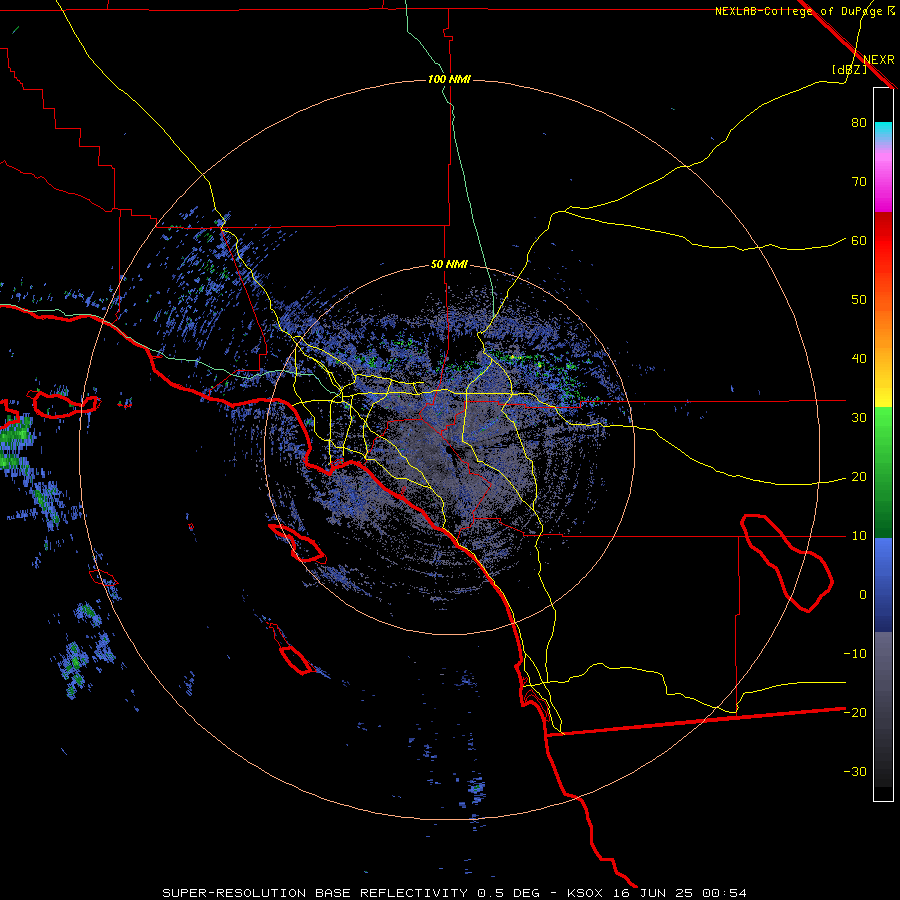Click the 30 value on the dBZ scale

tap(859, 418)
